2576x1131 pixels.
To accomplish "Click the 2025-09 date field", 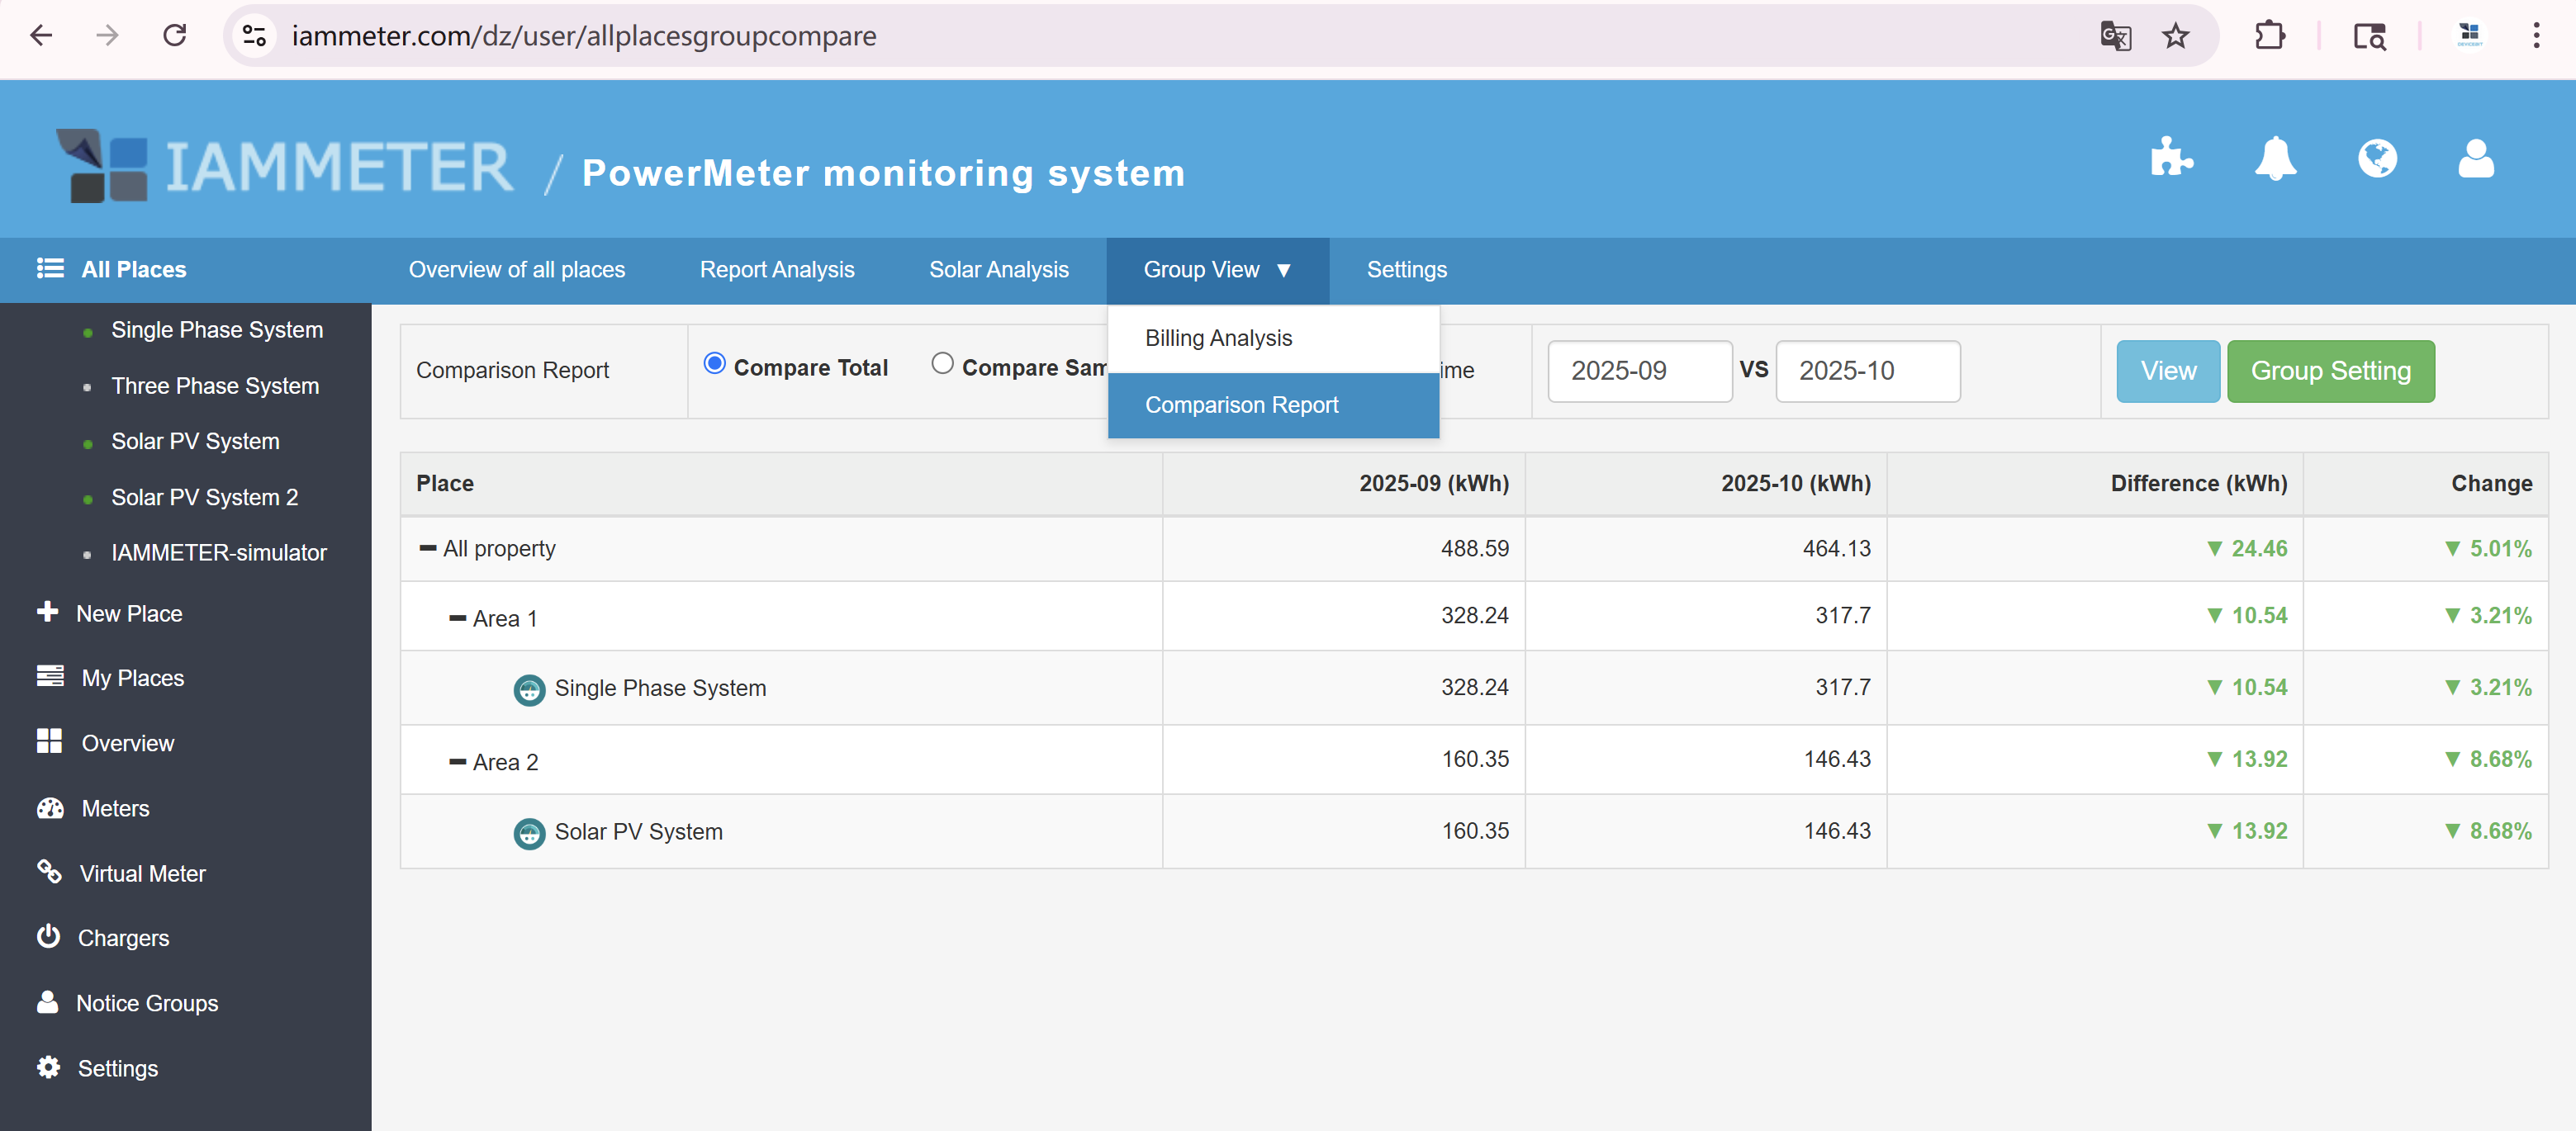I will (x=1639, y=371).
